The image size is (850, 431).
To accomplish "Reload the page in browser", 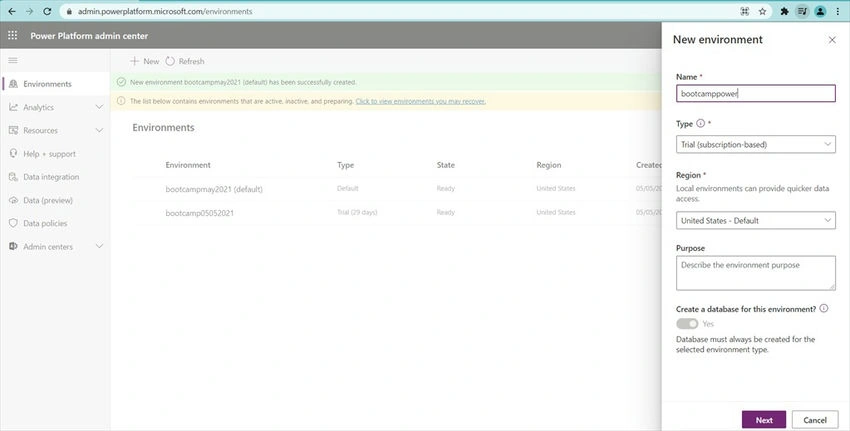I will click(x=47, y=11).
